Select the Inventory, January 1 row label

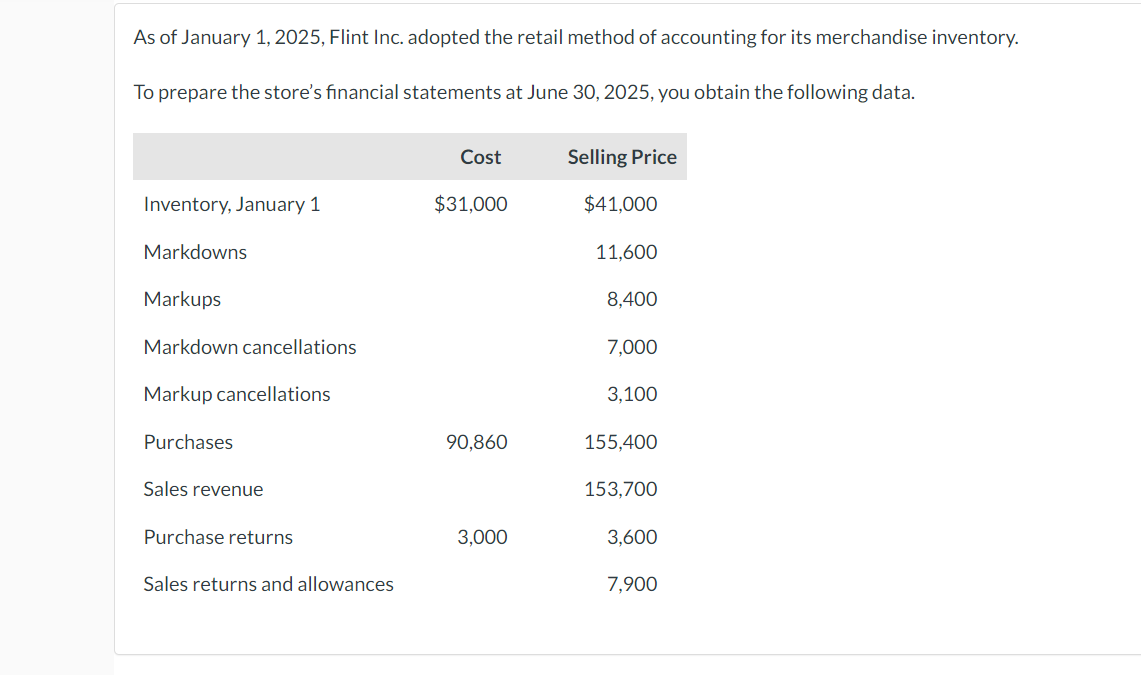231,204
